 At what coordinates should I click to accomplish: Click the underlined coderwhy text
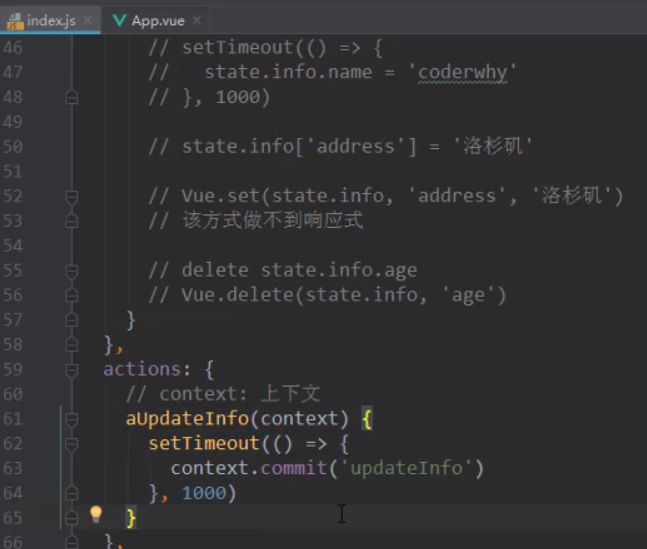(x=463, y=73)
